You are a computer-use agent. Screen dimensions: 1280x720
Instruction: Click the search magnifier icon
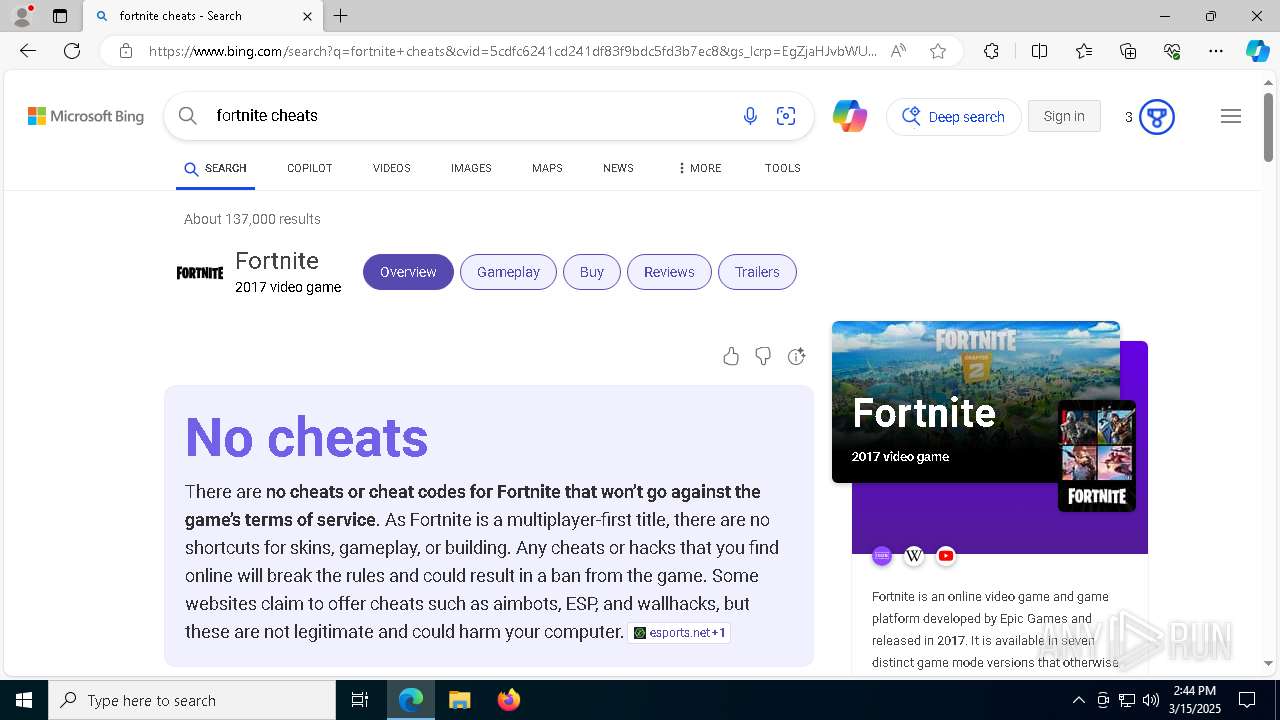point(187,116)
